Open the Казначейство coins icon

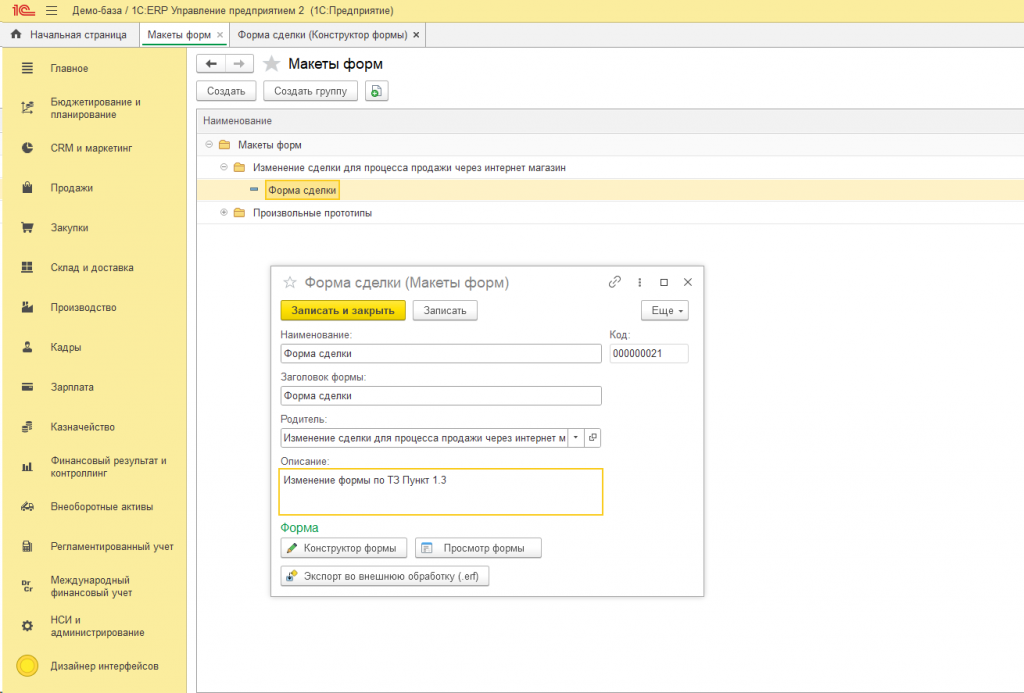pyautogui.click(x=27, y=427)
